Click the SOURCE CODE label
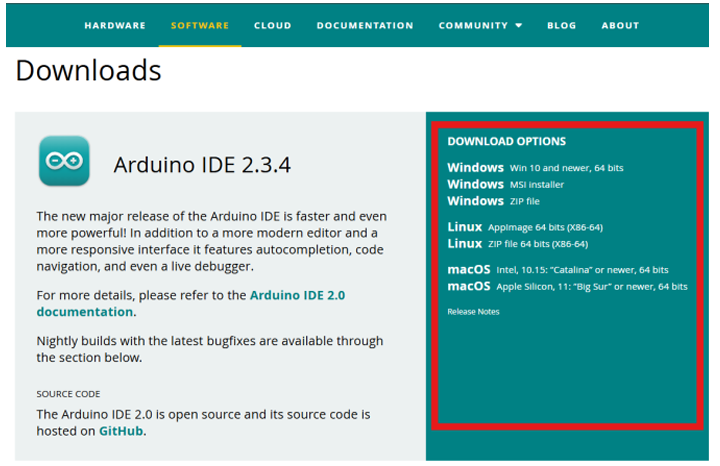This screenshot has height=466, width=720. pyautogui.click(x=68, y=394)
